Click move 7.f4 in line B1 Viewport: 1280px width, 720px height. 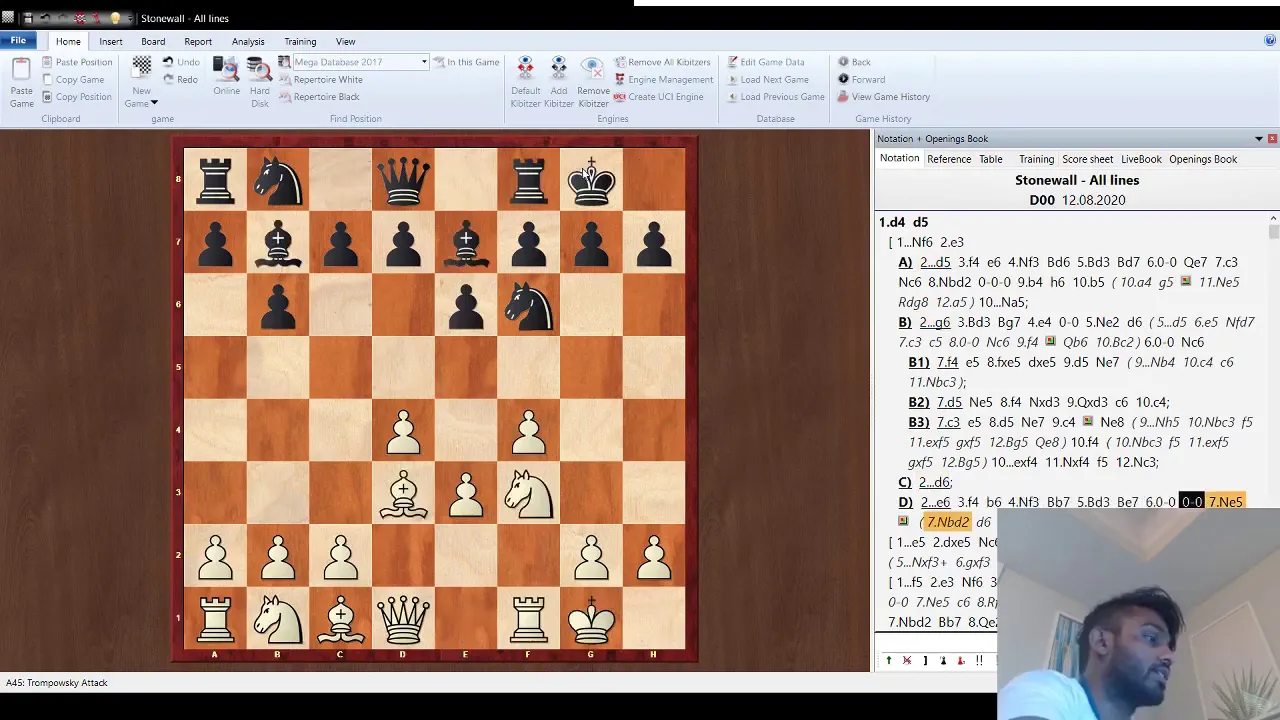click(x=947, y=362)
